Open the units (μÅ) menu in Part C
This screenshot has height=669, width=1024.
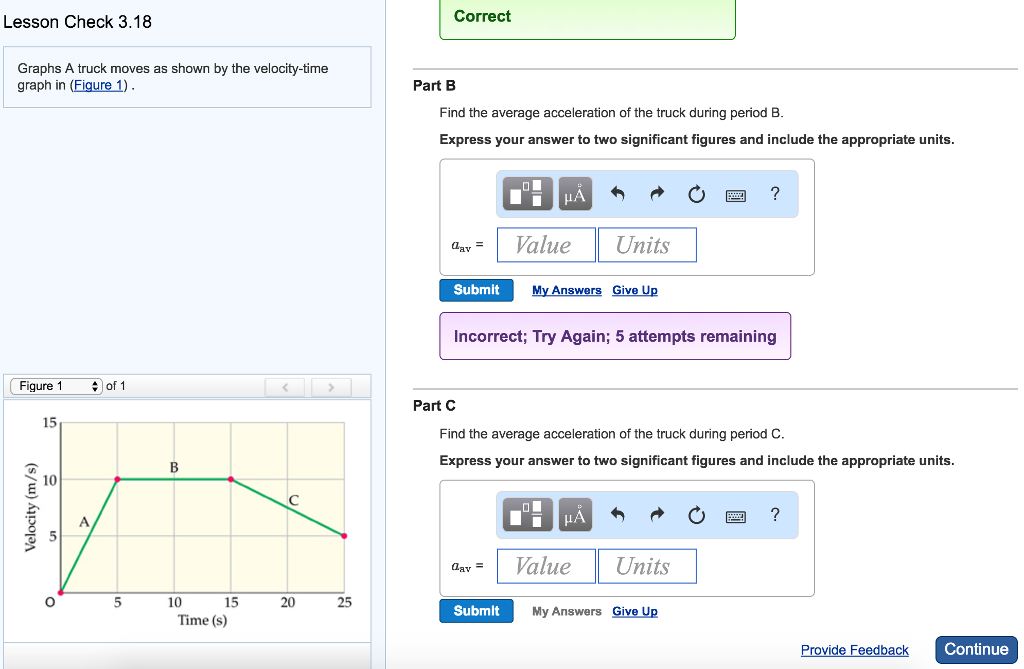point(575,514)
